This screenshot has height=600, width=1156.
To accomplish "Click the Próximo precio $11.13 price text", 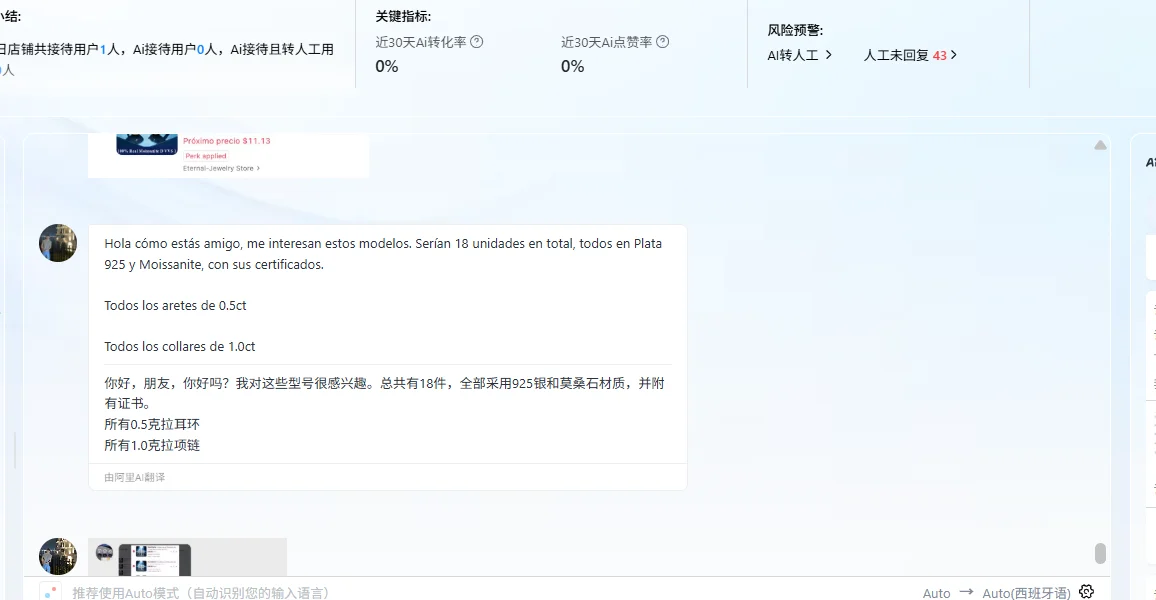I will pos(227,141).
